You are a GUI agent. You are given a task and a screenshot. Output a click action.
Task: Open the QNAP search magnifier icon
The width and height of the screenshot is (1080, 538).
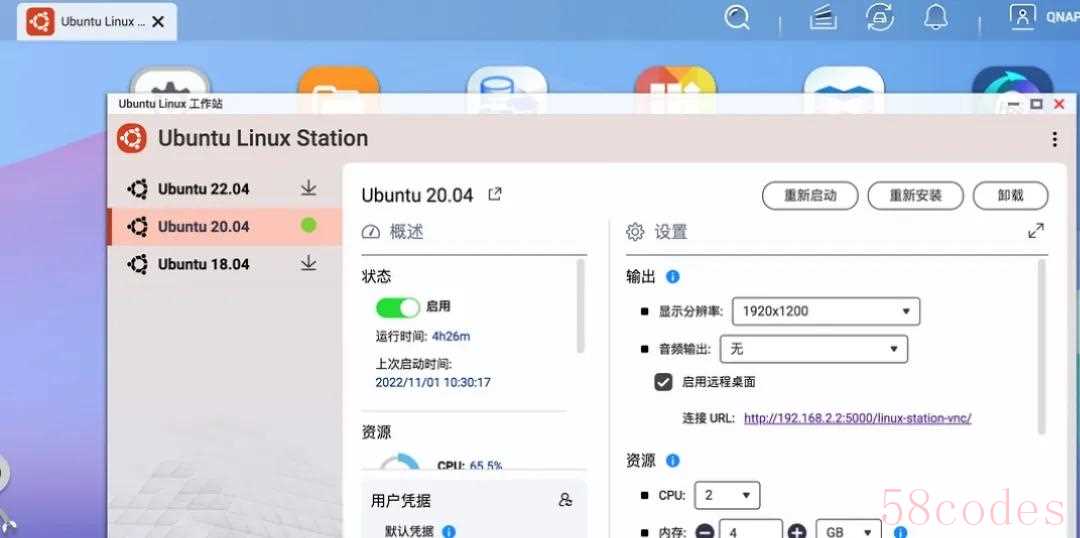point(737,17)
